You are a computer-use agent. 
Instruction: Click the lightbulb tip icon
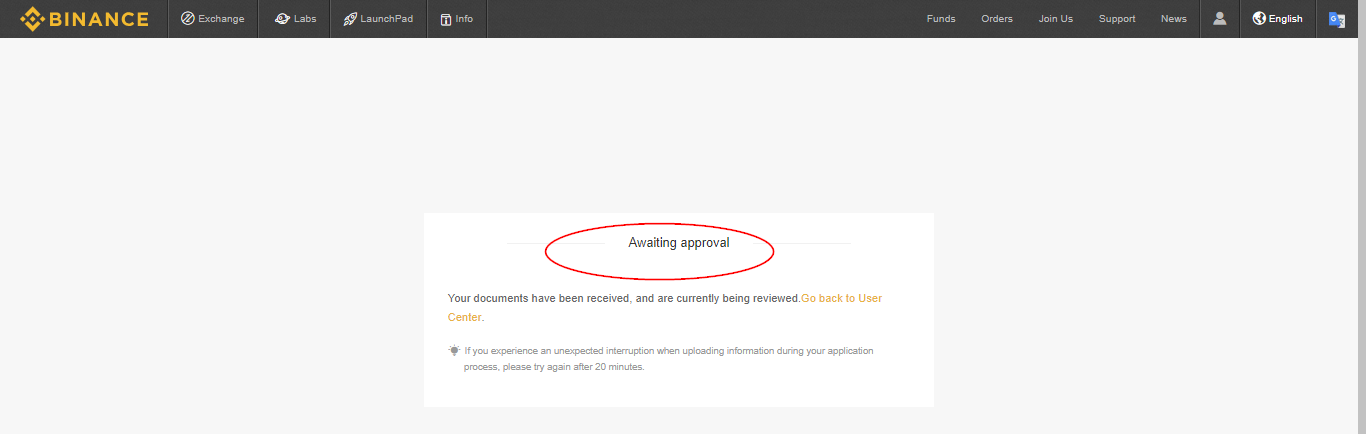[x=454, y=351]
